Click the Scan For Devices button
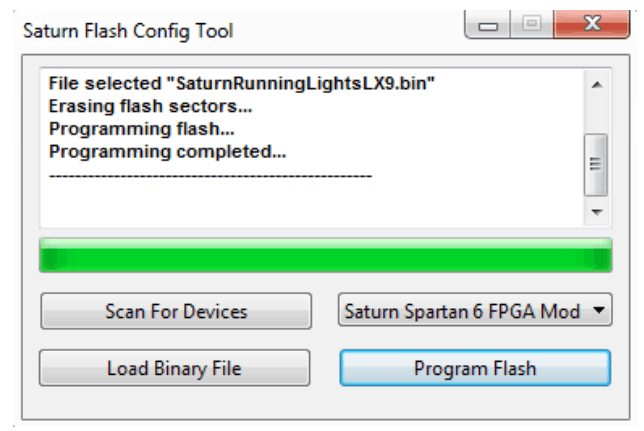Screen dimensions: 644x431 click(176, 311)
